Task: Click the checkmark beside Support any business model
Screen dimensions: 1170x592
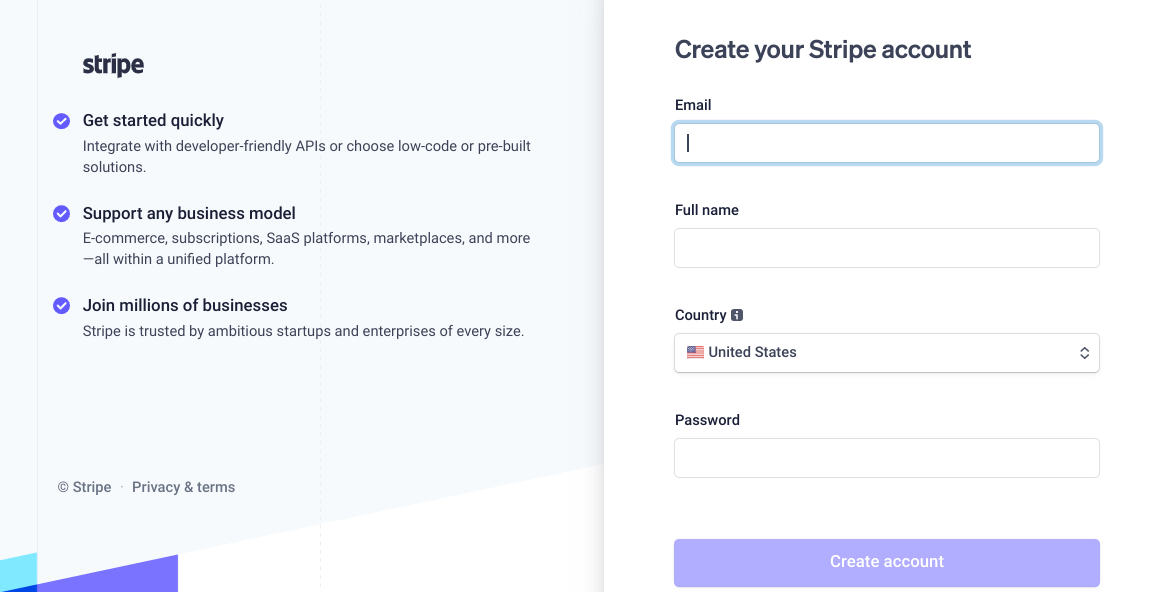Action: click(61, 213)
